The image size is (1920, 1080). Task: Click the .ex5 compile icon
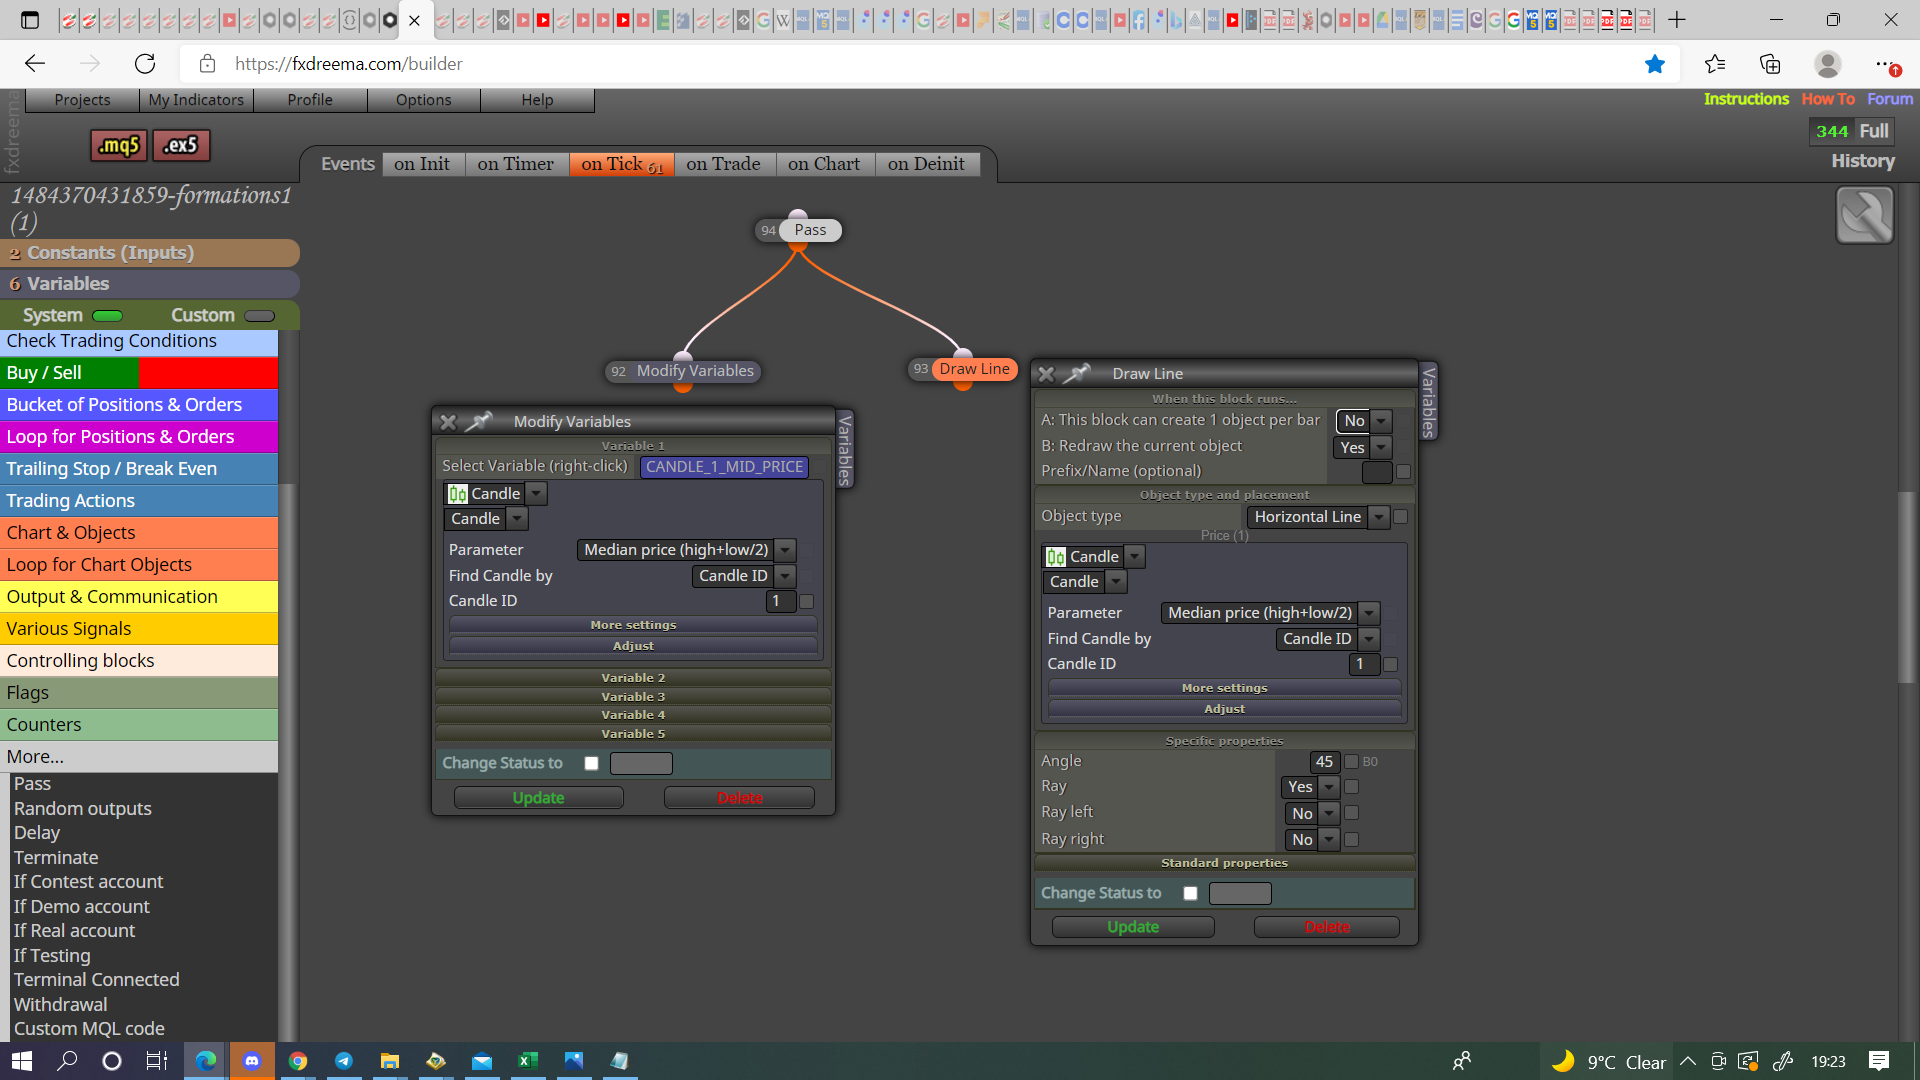(x=181, y=145)
